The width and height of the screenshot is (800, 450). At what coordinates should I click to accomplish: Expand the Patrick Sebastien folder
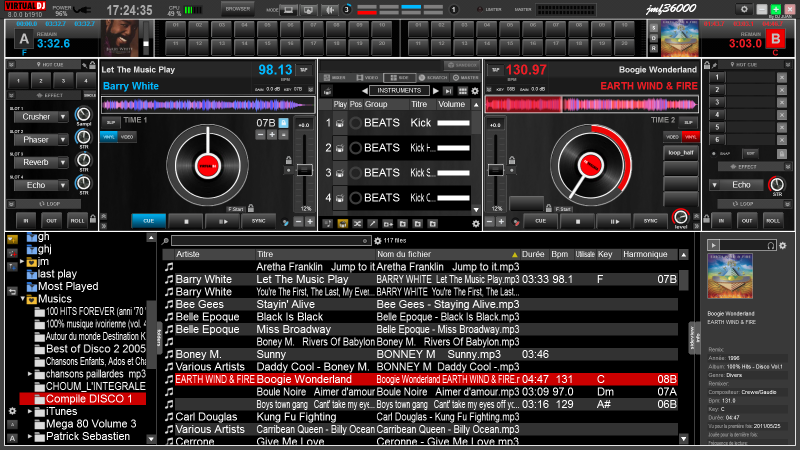(x=30, y=436)
